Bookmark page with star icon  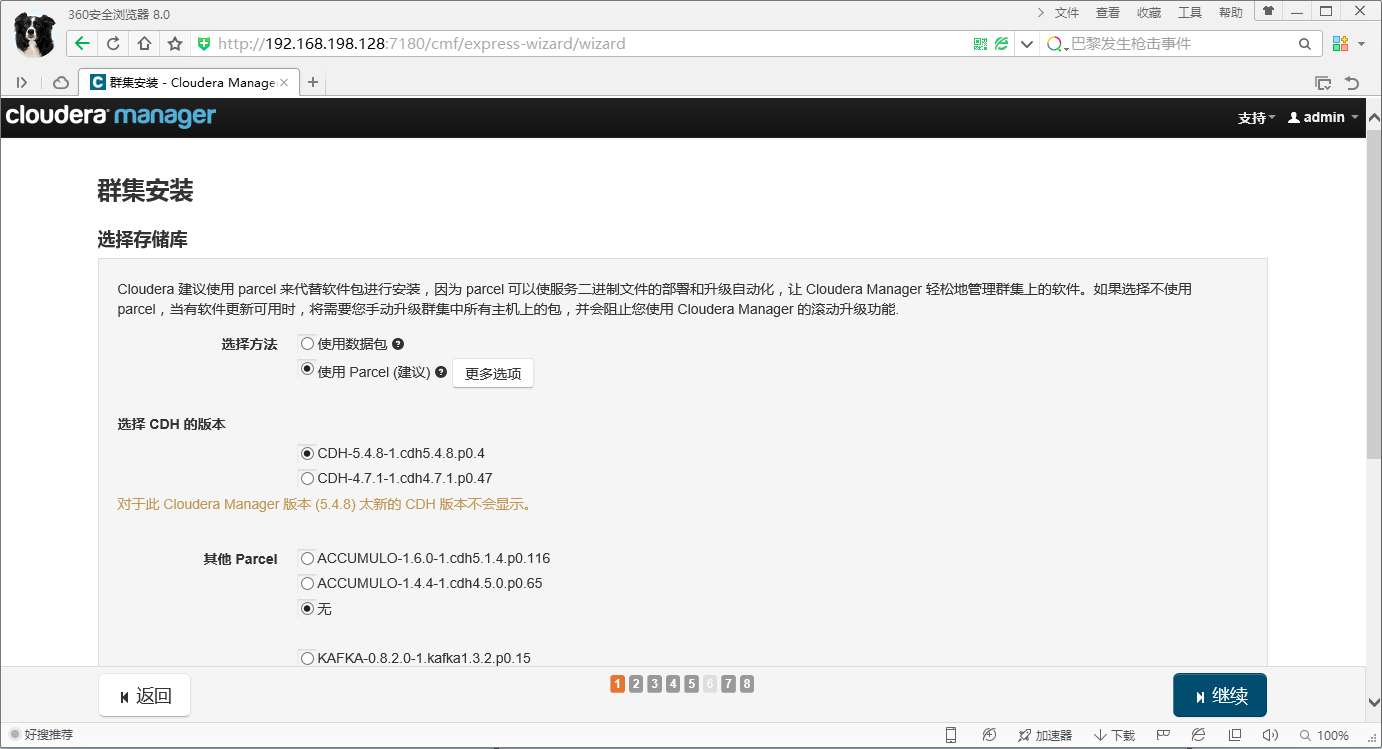pos(175,44)
